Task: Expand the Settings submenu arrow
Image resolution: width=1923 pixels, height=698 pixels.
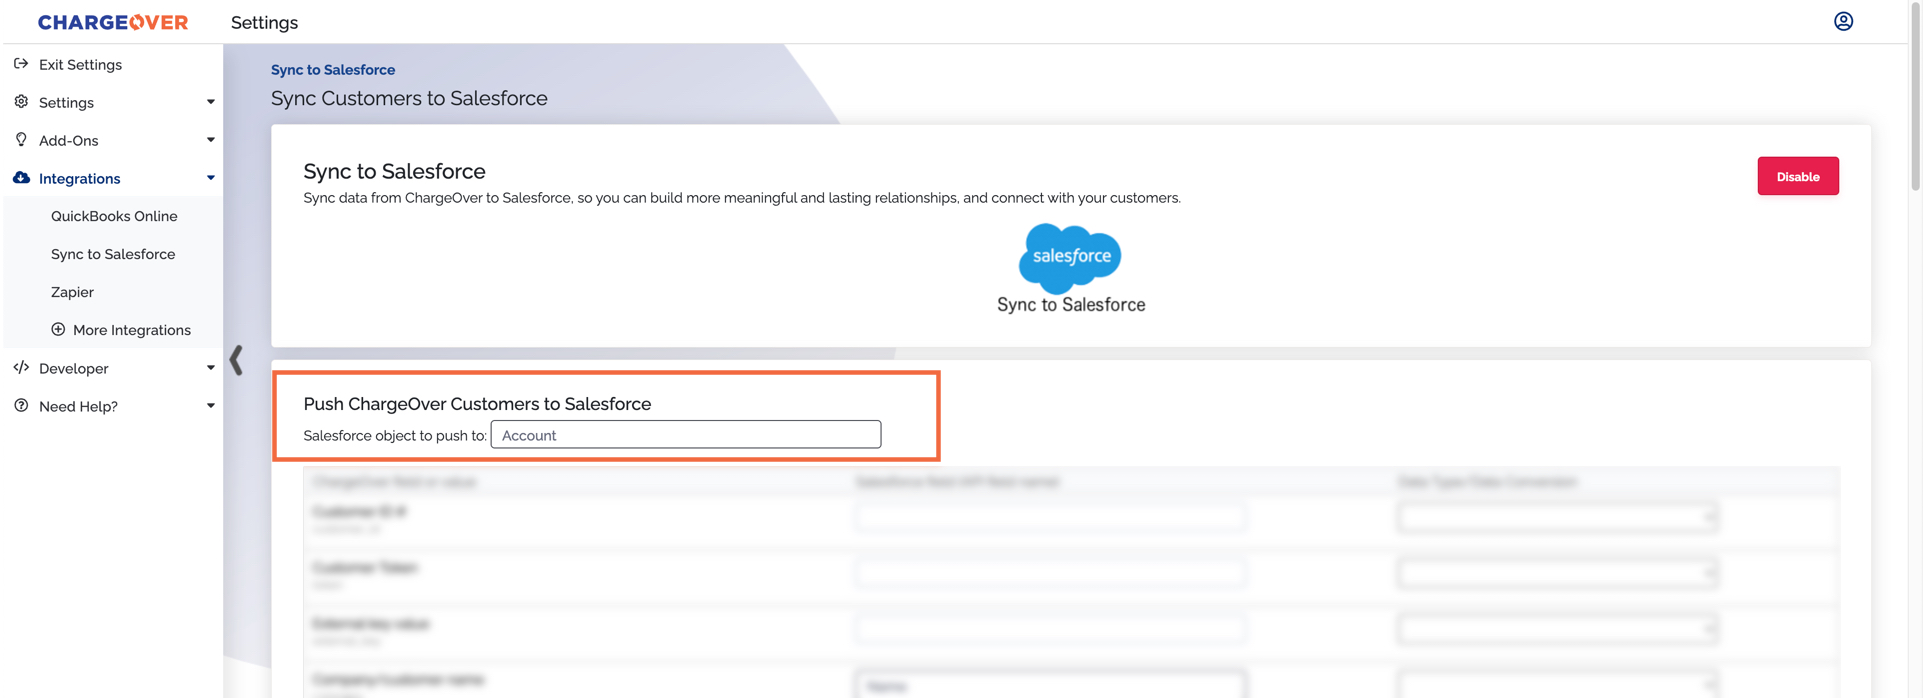Action: pyautogui.click(x=210, y=102)
